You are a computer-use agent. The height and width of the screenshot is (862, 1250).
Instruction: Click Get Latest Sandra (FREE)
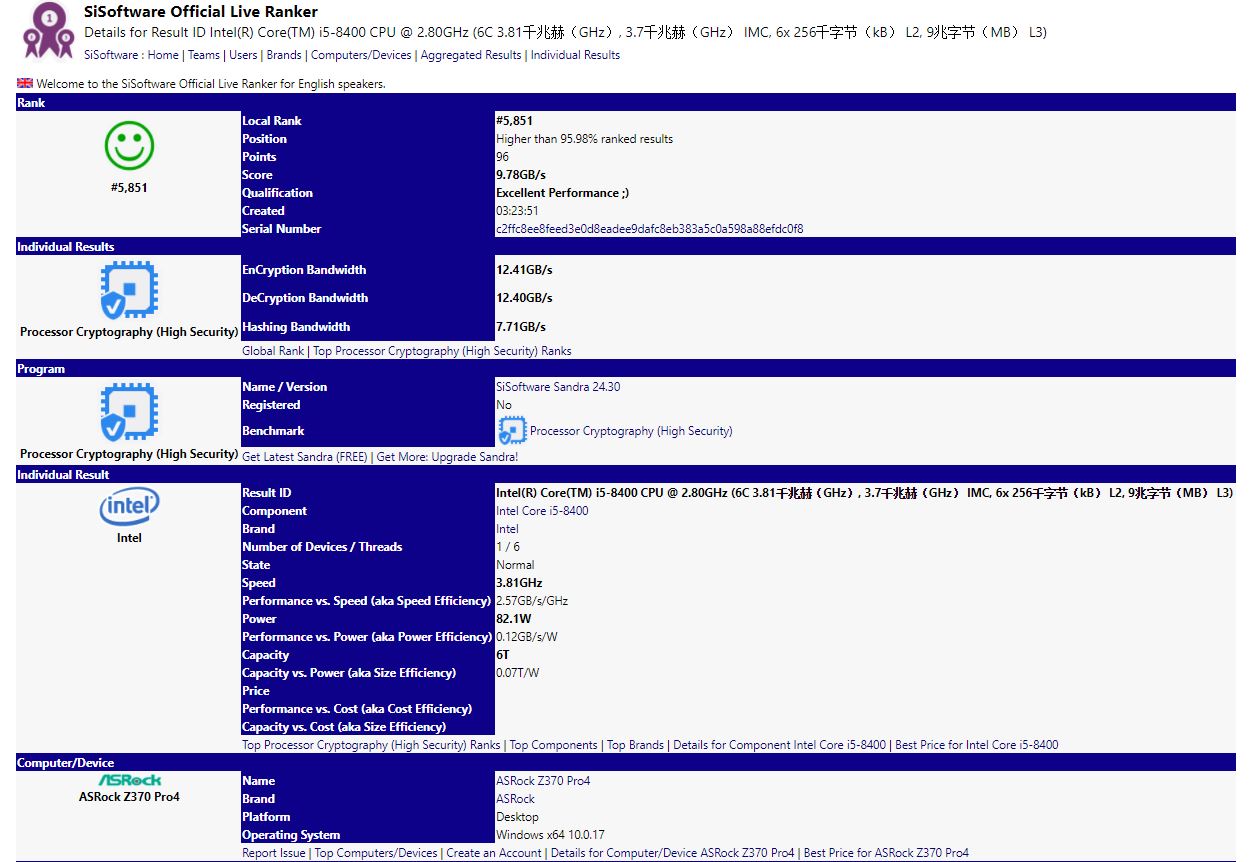[x=305, y=457]
